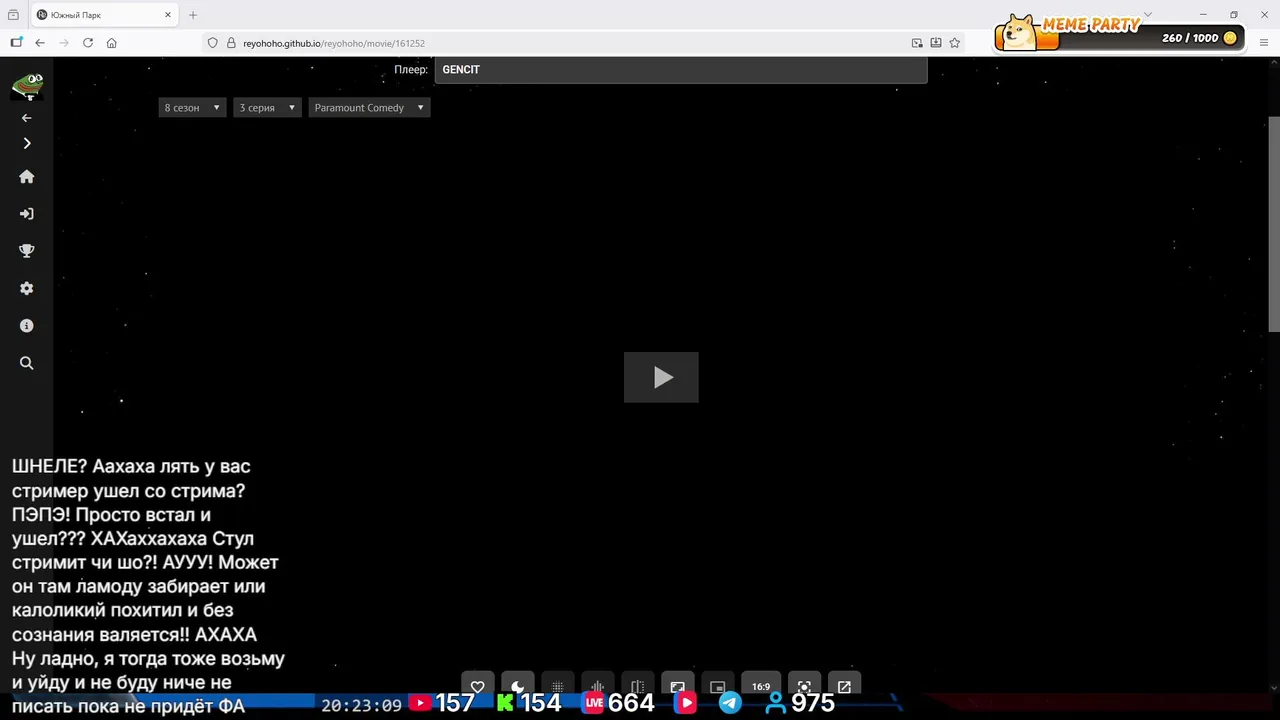This screenshot has height=720, width=1280.
Task: Open the browser hamburger menu
Action: 1264,43
